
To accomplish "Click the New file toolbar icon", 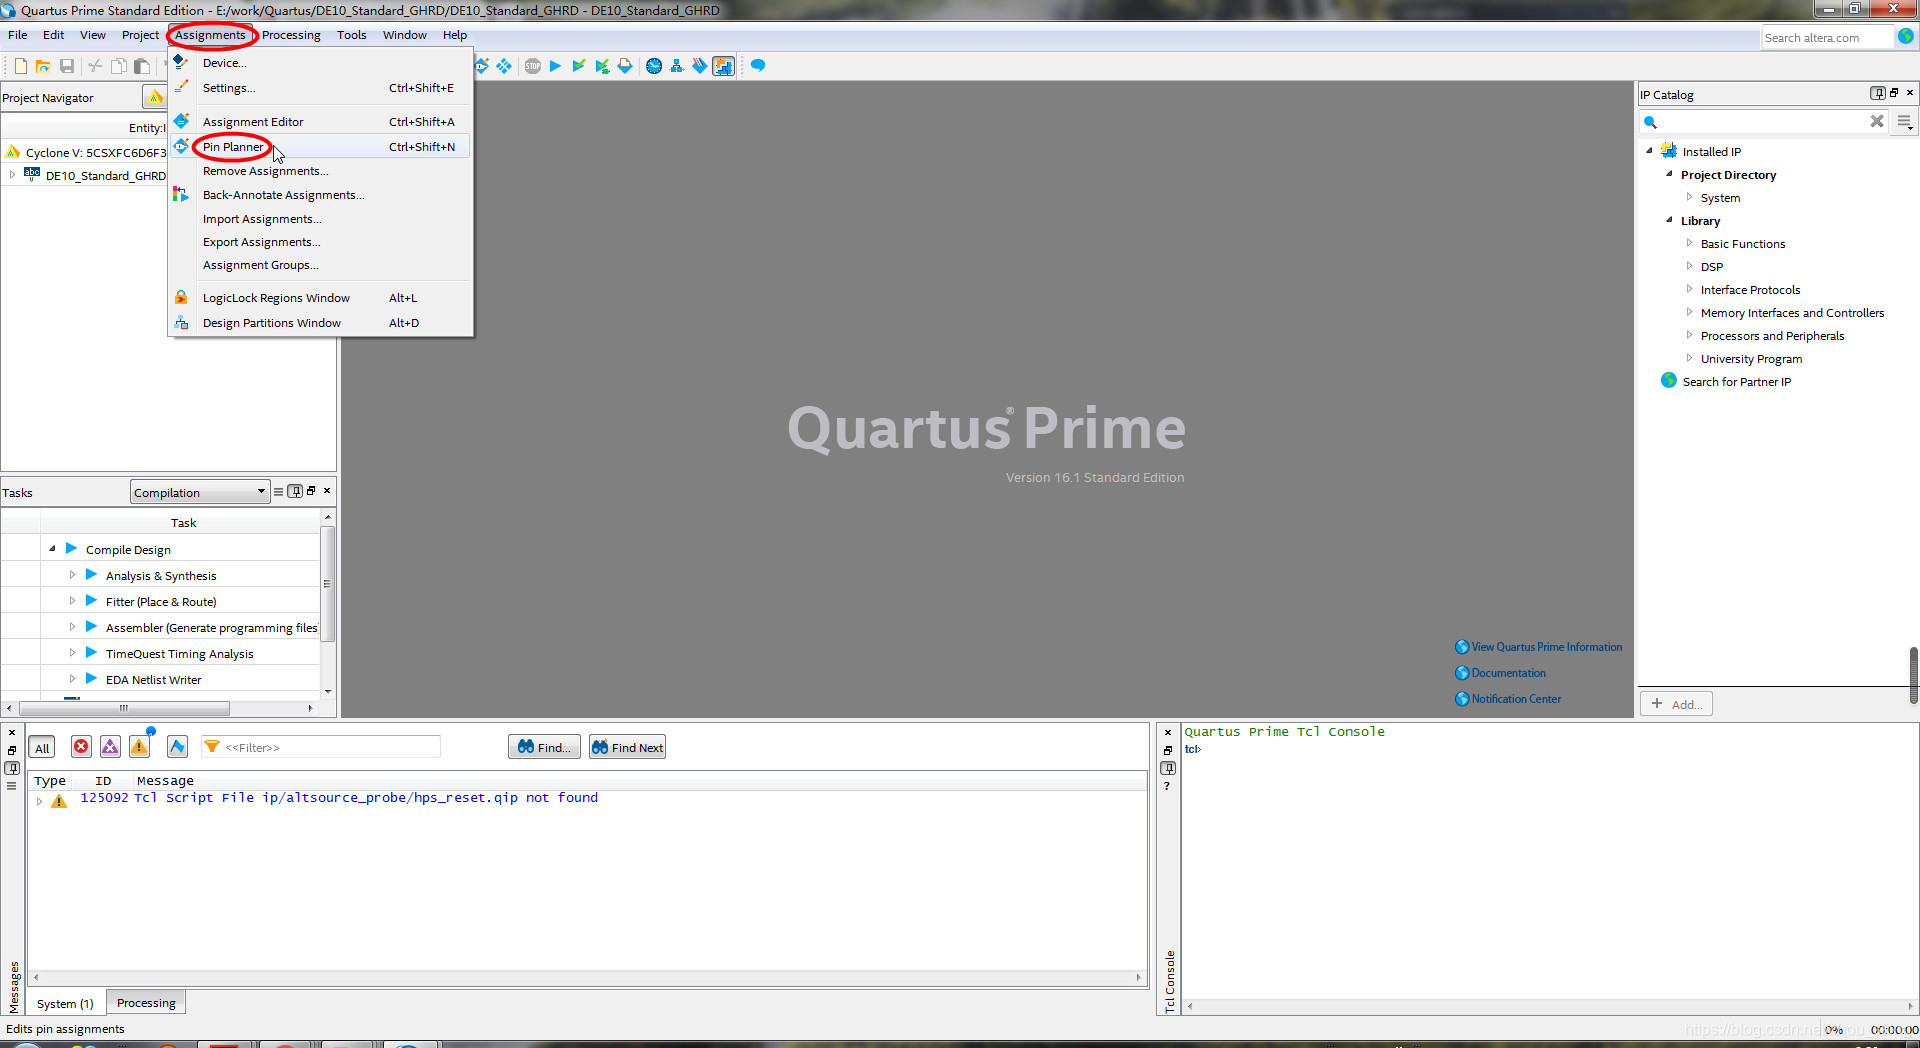I will [x=20, y=66].
